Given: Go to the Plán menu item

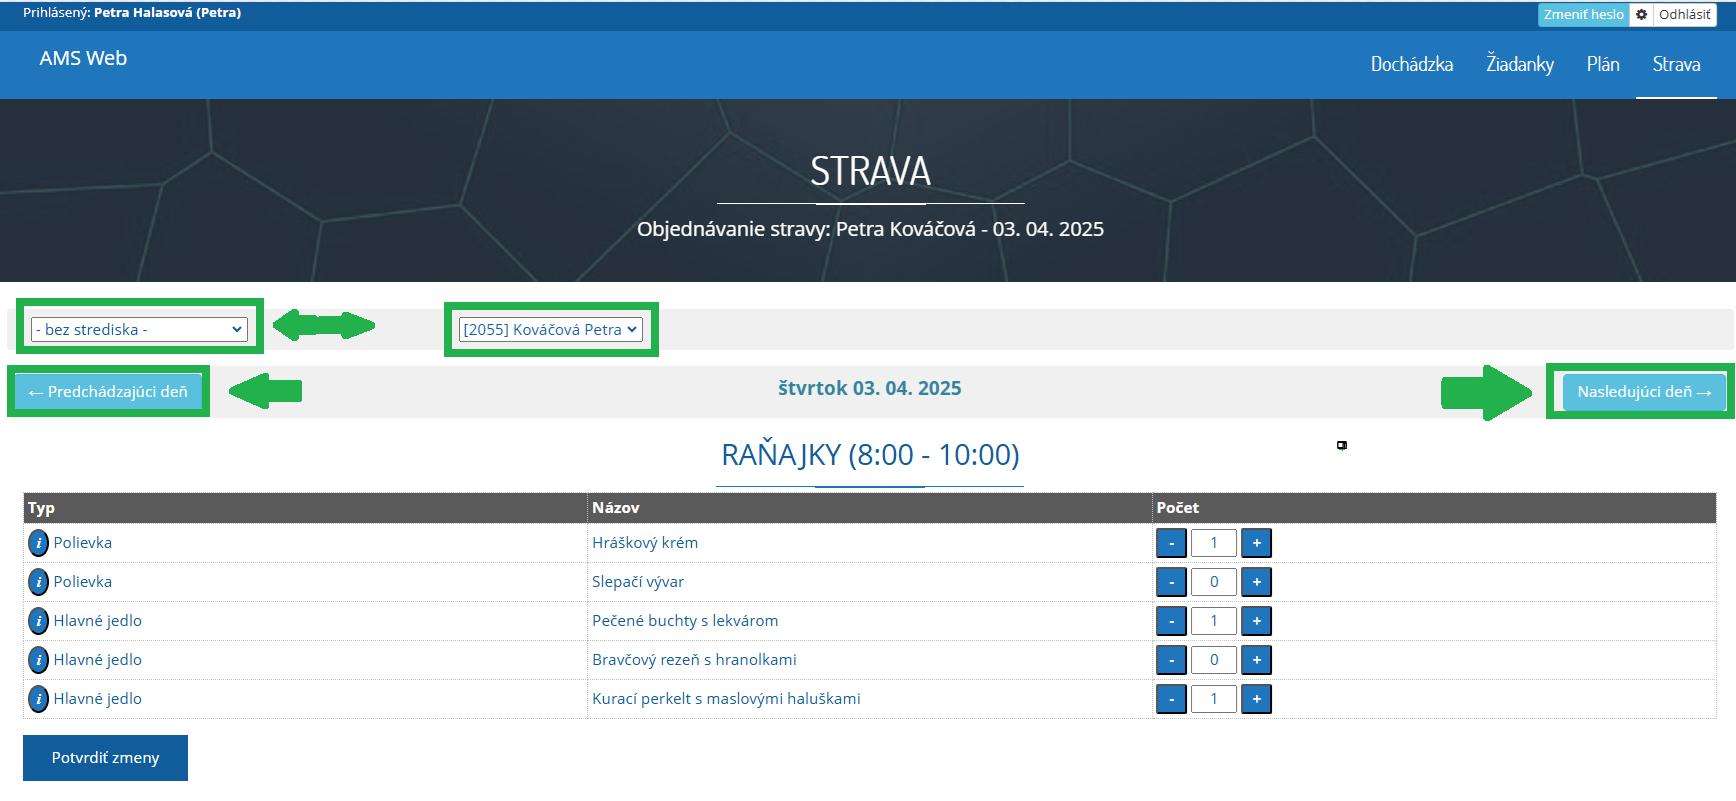Looking at the screenshot, I should tap(1602, 64).
